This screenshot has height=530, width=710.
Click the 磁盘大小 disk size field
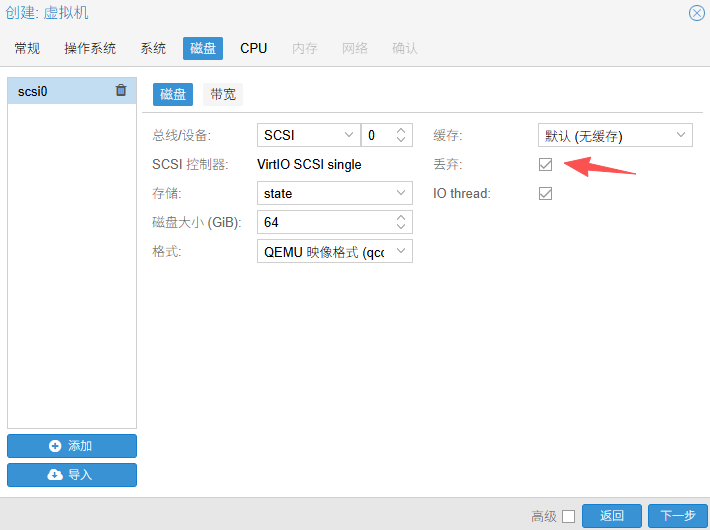coord(324,222)
